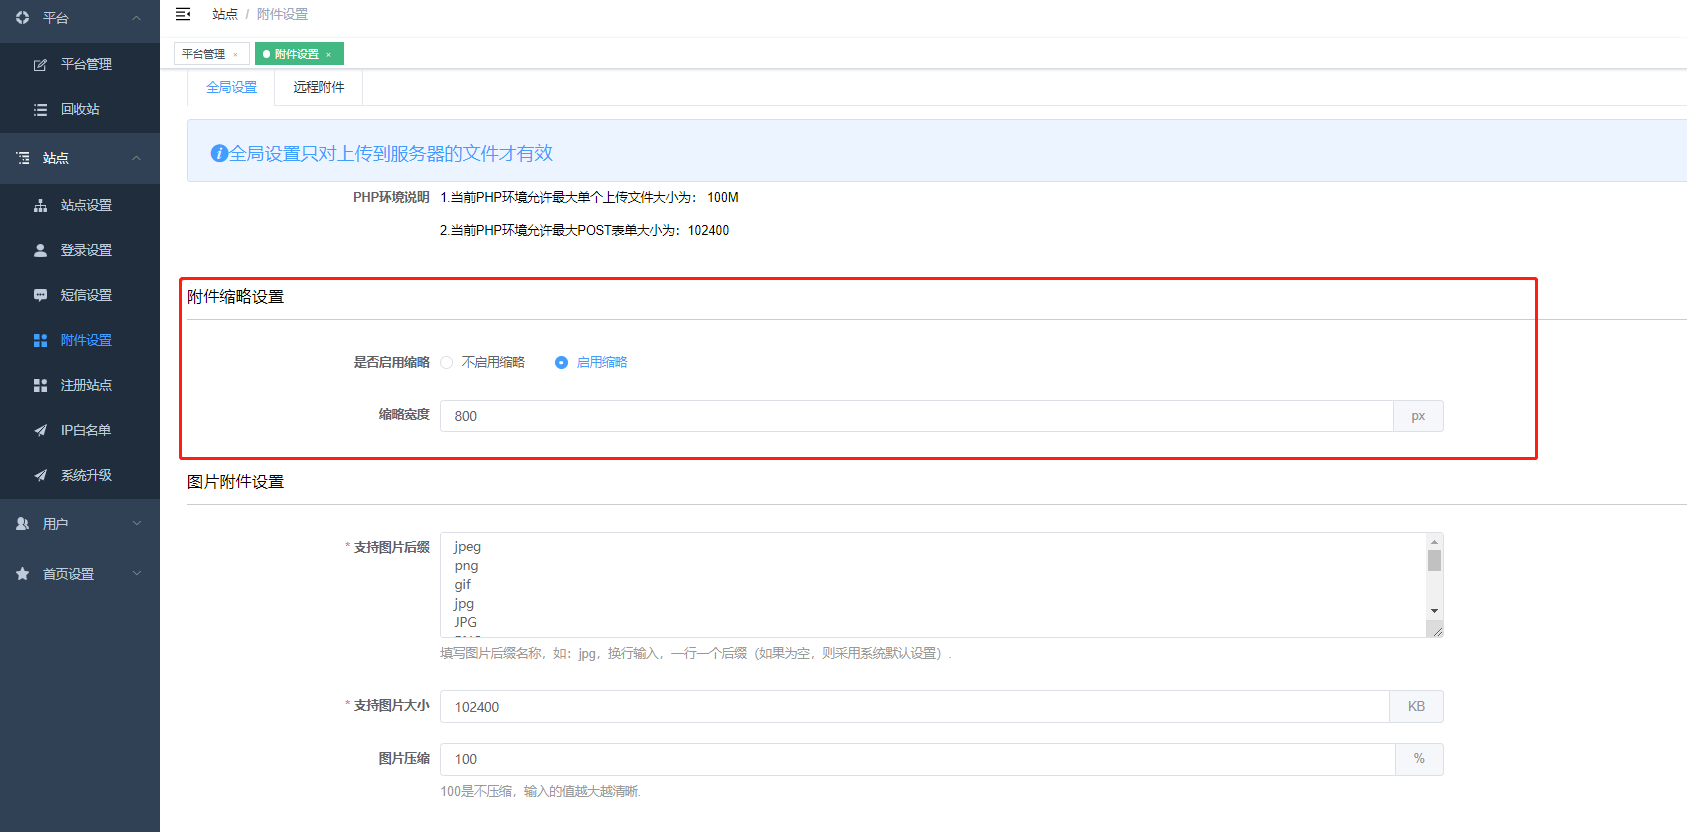This screenshot has width=1687, height=832.
Task: Switch to the 远程附件 tab
Action: 318,88
